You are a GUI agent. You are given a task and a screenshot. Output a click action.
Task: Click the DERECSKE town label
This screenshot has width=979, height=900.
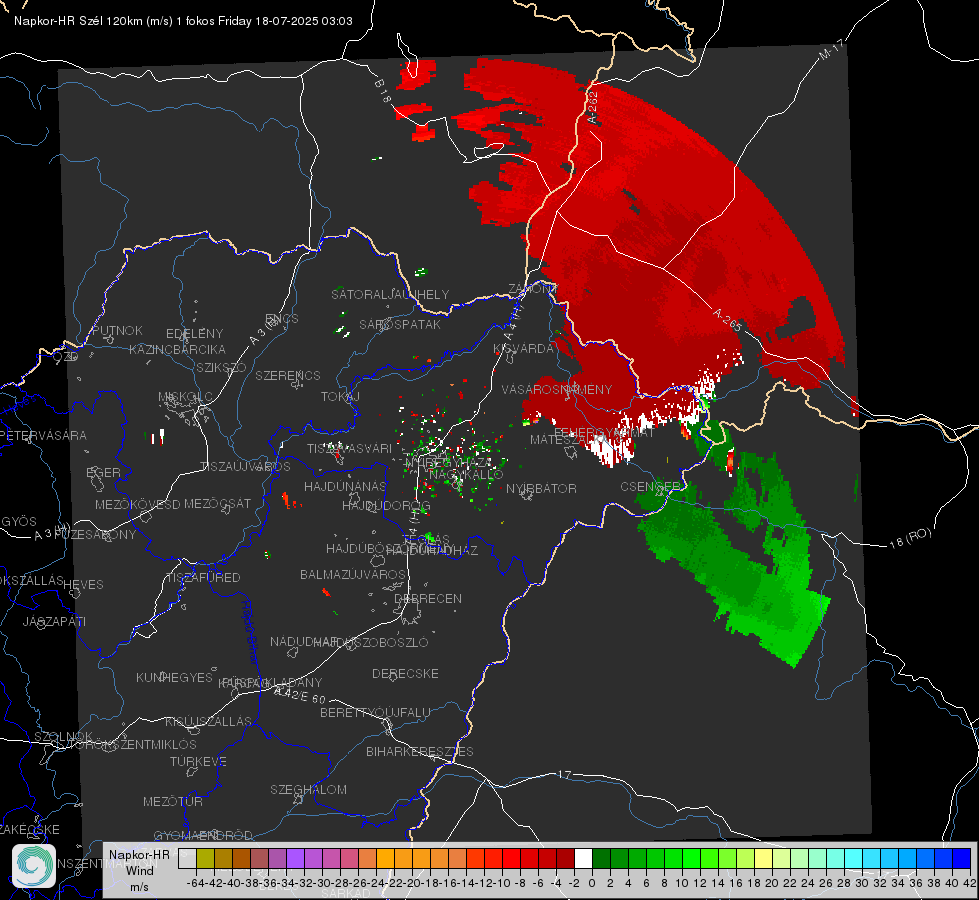(x=405, y=673)
